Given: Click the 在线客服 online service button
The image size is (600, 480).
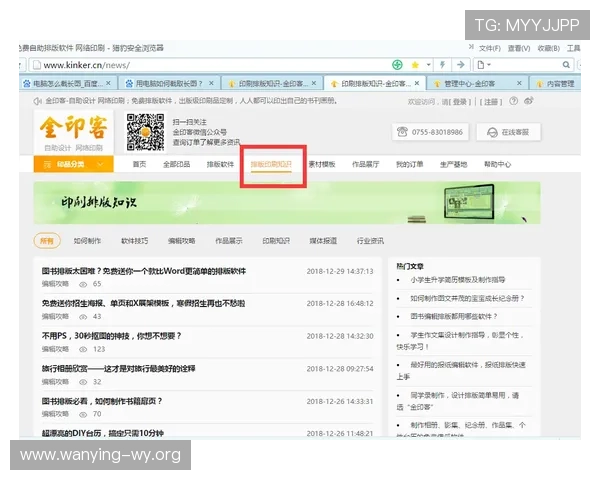Looking at the screenshot, I should 509,132.
